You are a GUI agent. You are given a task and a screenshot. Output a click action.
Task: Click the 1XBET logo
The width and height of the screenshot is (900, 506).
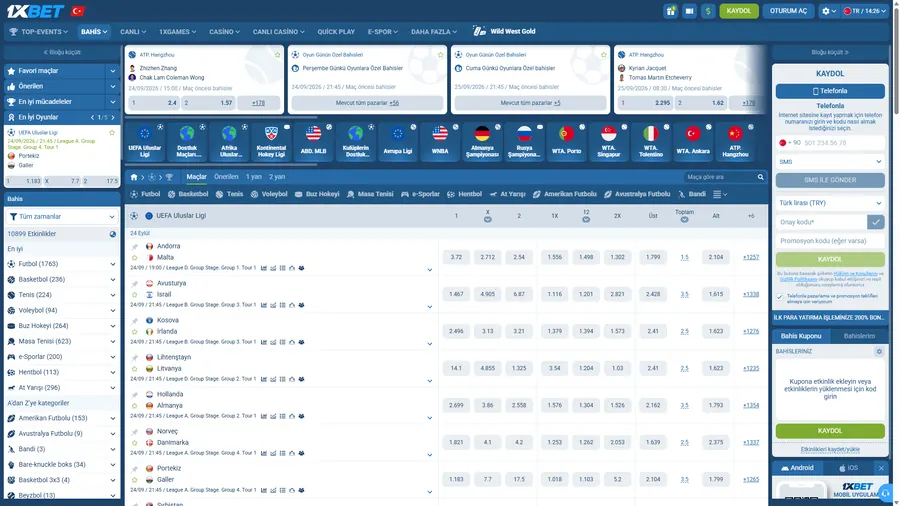pyautogui.click(x=36, y=11)
